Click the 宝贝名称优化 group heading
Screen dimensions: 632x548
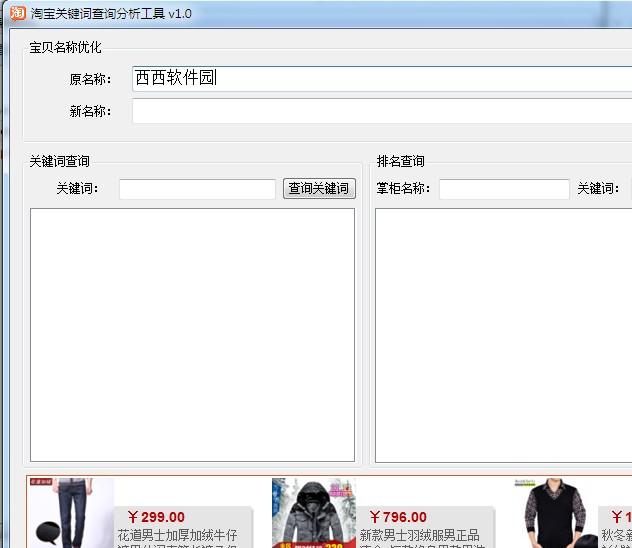coord(65,47)
